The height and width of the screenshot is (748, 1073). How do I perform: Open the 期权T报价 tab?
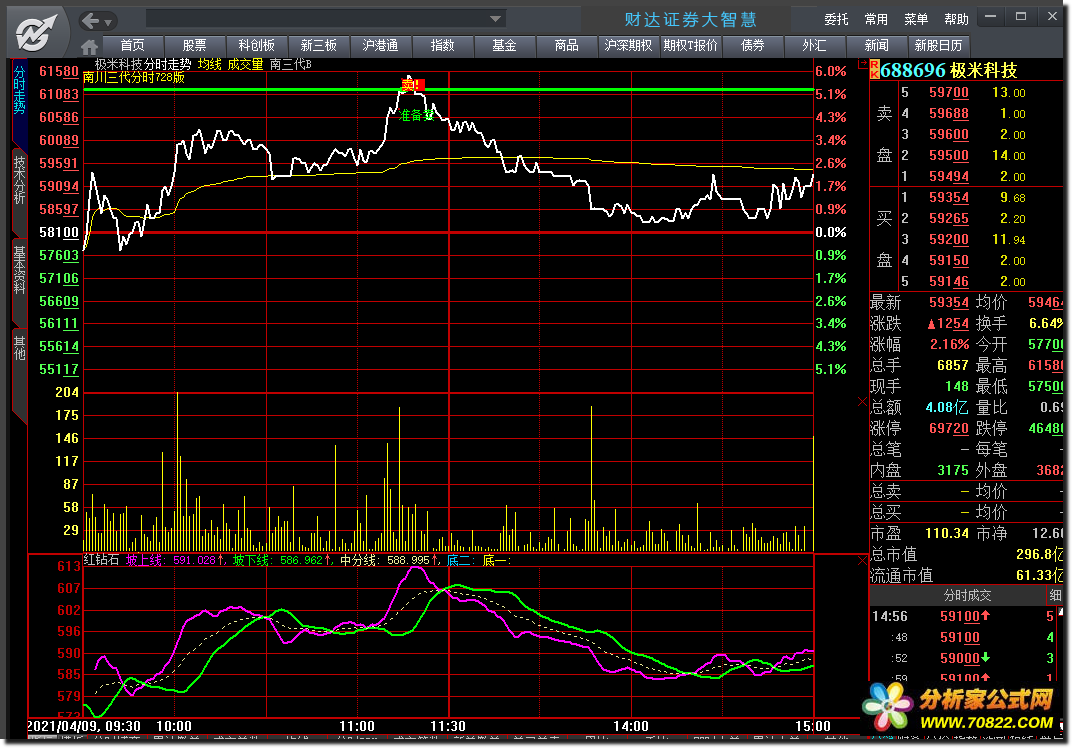[x=690, y=45]
